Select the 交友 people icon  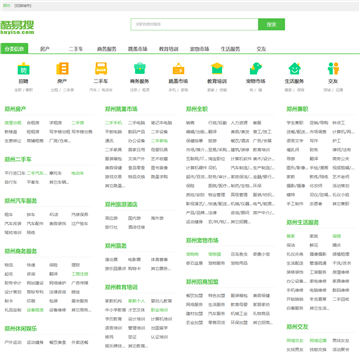pyautogui.click(x=333, y=68)
